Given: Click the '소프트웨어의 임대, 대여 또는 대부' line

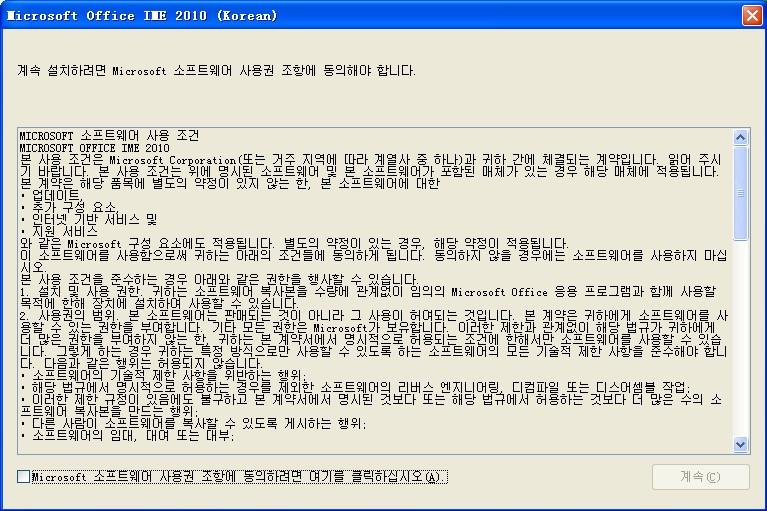Looking at the screenshot, I should click(128, 435).
